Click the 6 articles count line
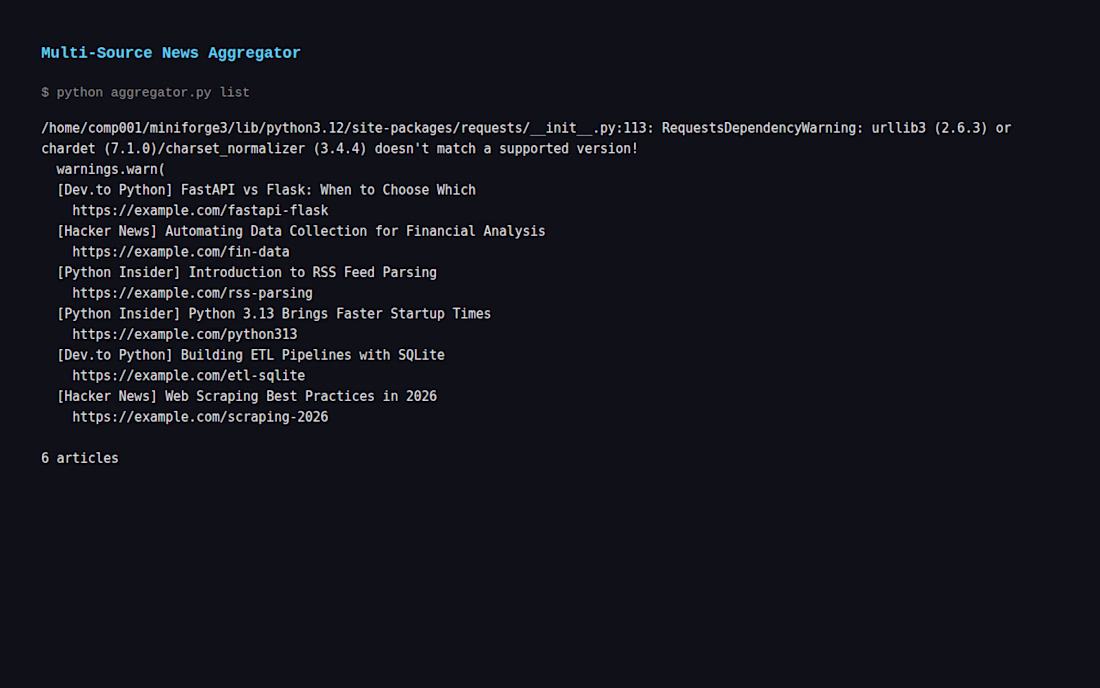 pos(80,458)
